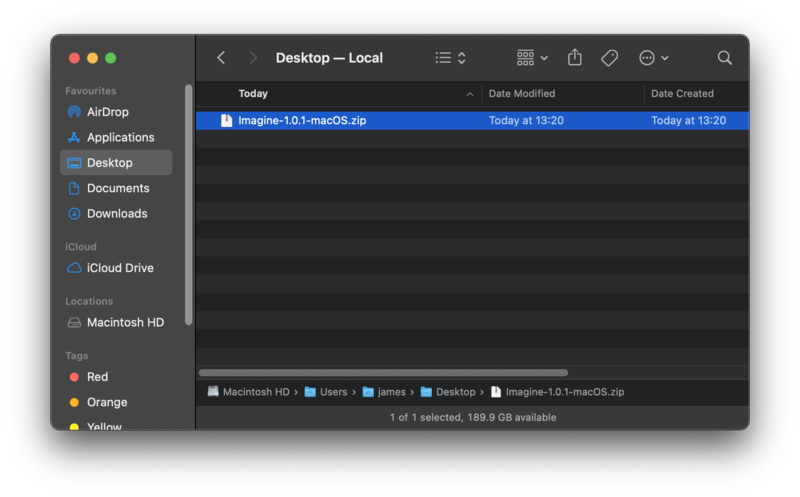Click the zip file document icon in list
Viewport: 800px width, 497px height.
(x=226, y=120)
